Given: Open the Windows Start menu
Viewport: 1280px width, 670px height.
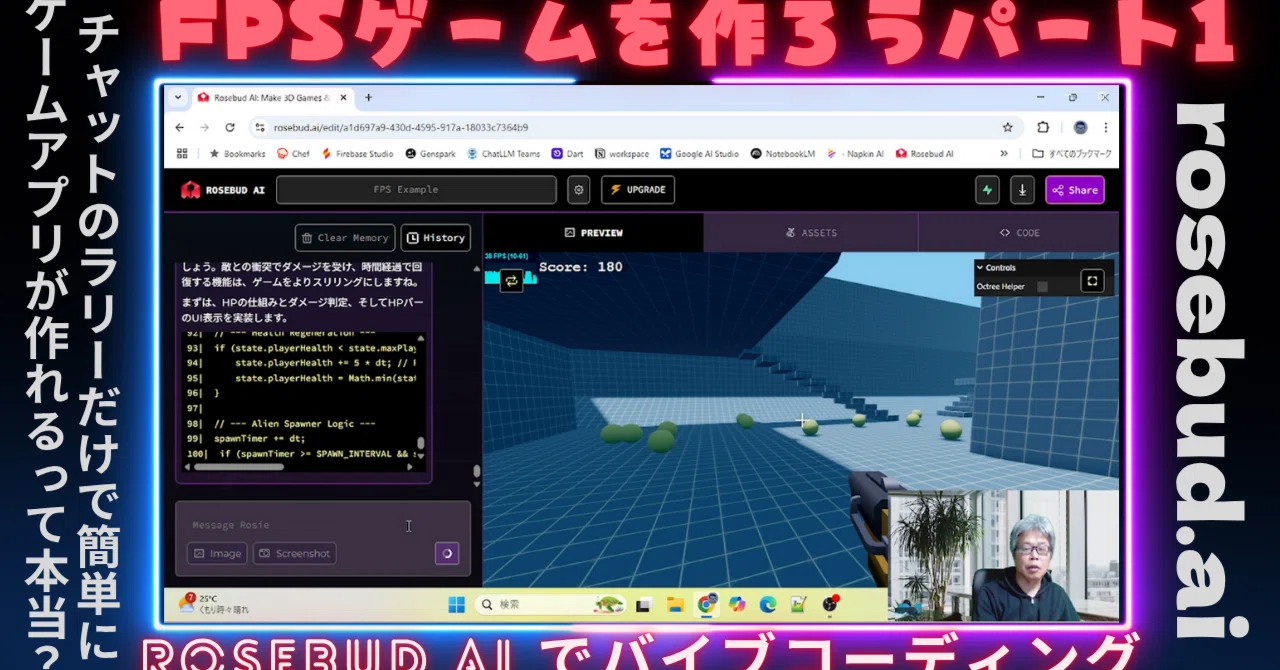Looking at the screenshot, I should (456, 604).
